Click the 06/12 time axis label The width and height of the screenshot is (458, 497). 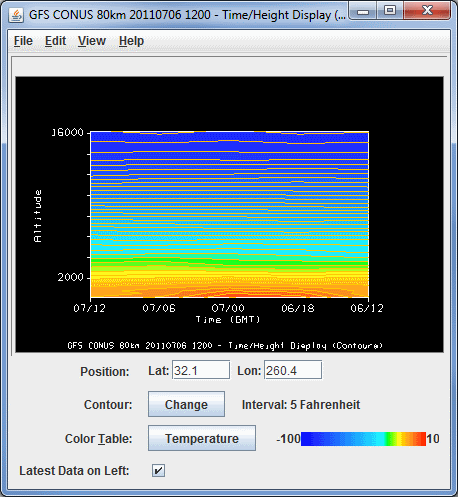coord(367,308)
